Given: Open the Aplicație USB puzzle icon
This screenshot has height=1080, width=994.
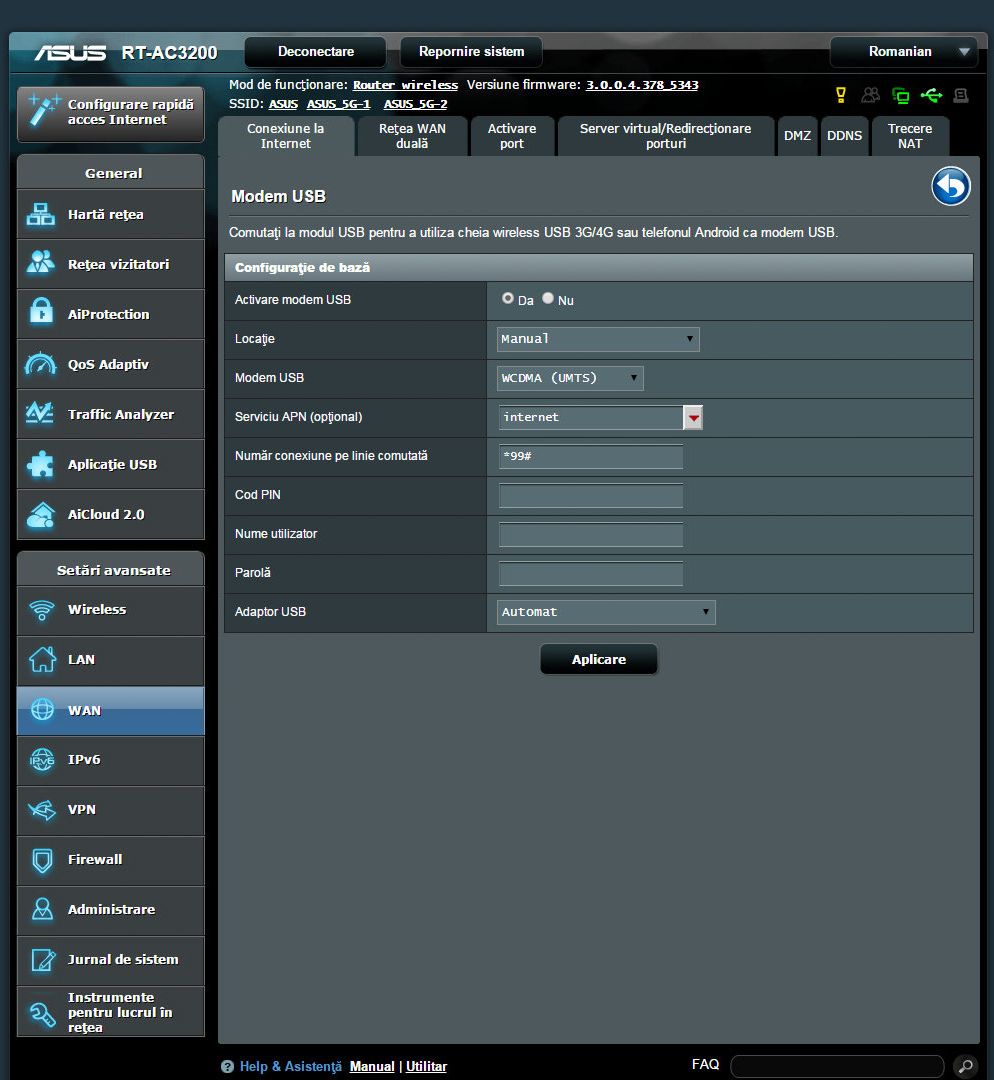Looking at the screenshot, I should click(41, 464).
